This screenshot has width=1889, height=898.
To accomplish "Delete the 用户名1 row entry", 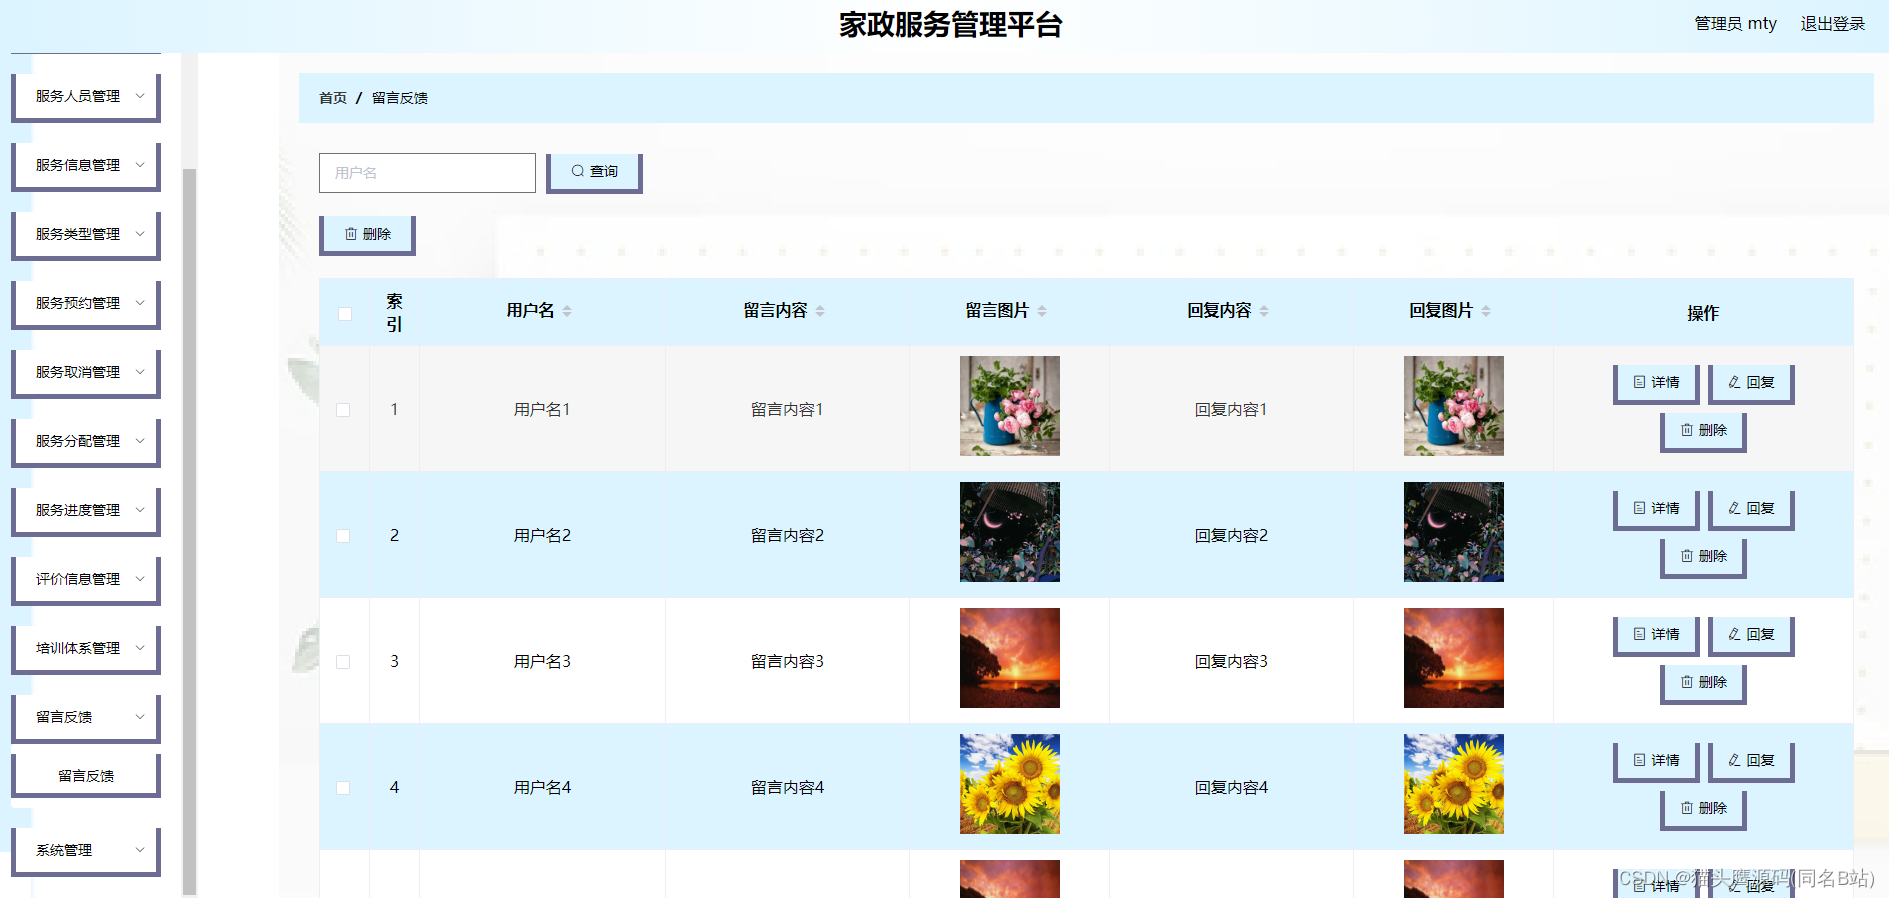I will pyautogui.click(x=1703, y=431).
